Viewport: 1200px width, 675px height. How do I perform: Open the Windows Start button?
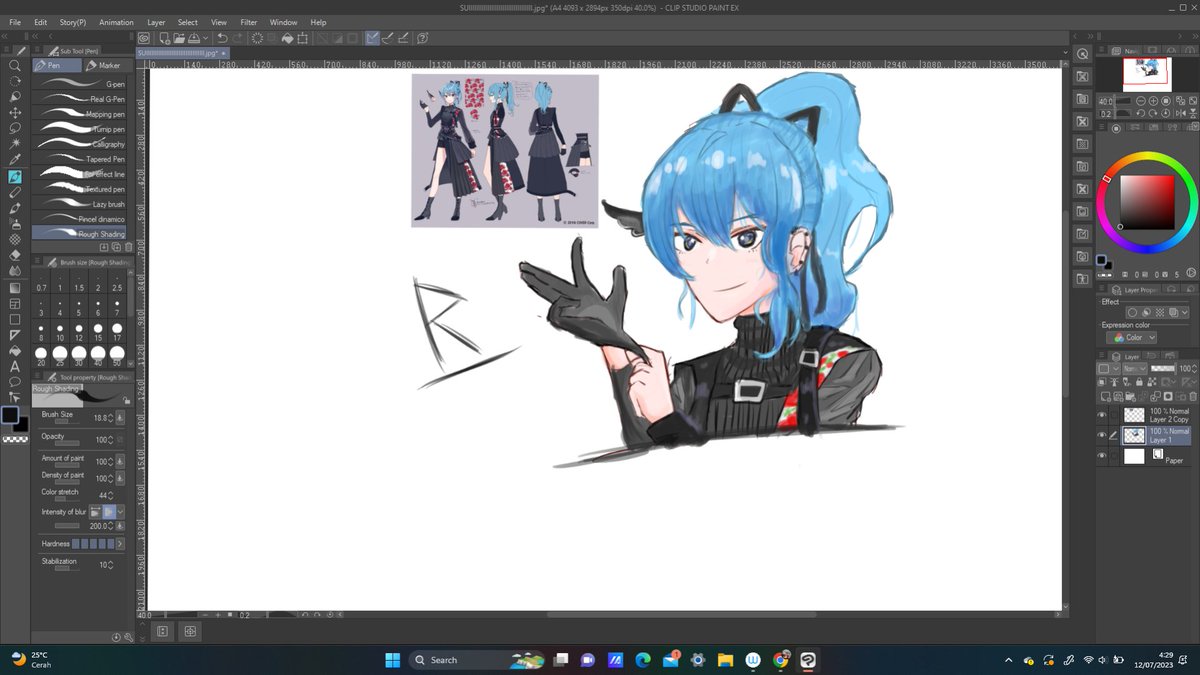[x=392, y=660]
